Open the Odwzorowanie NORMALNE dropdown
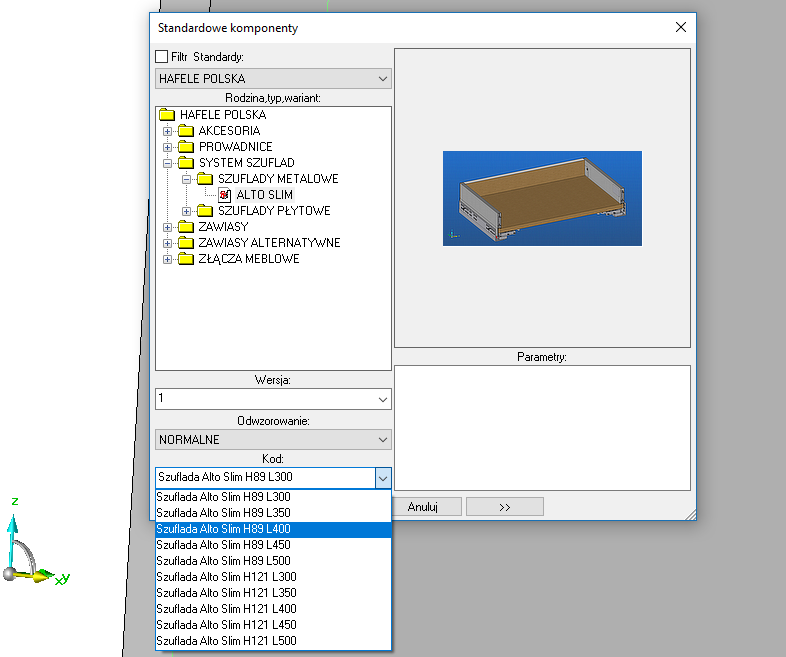Viewport: 786px width, 657px height. click(x=273, y=439)
